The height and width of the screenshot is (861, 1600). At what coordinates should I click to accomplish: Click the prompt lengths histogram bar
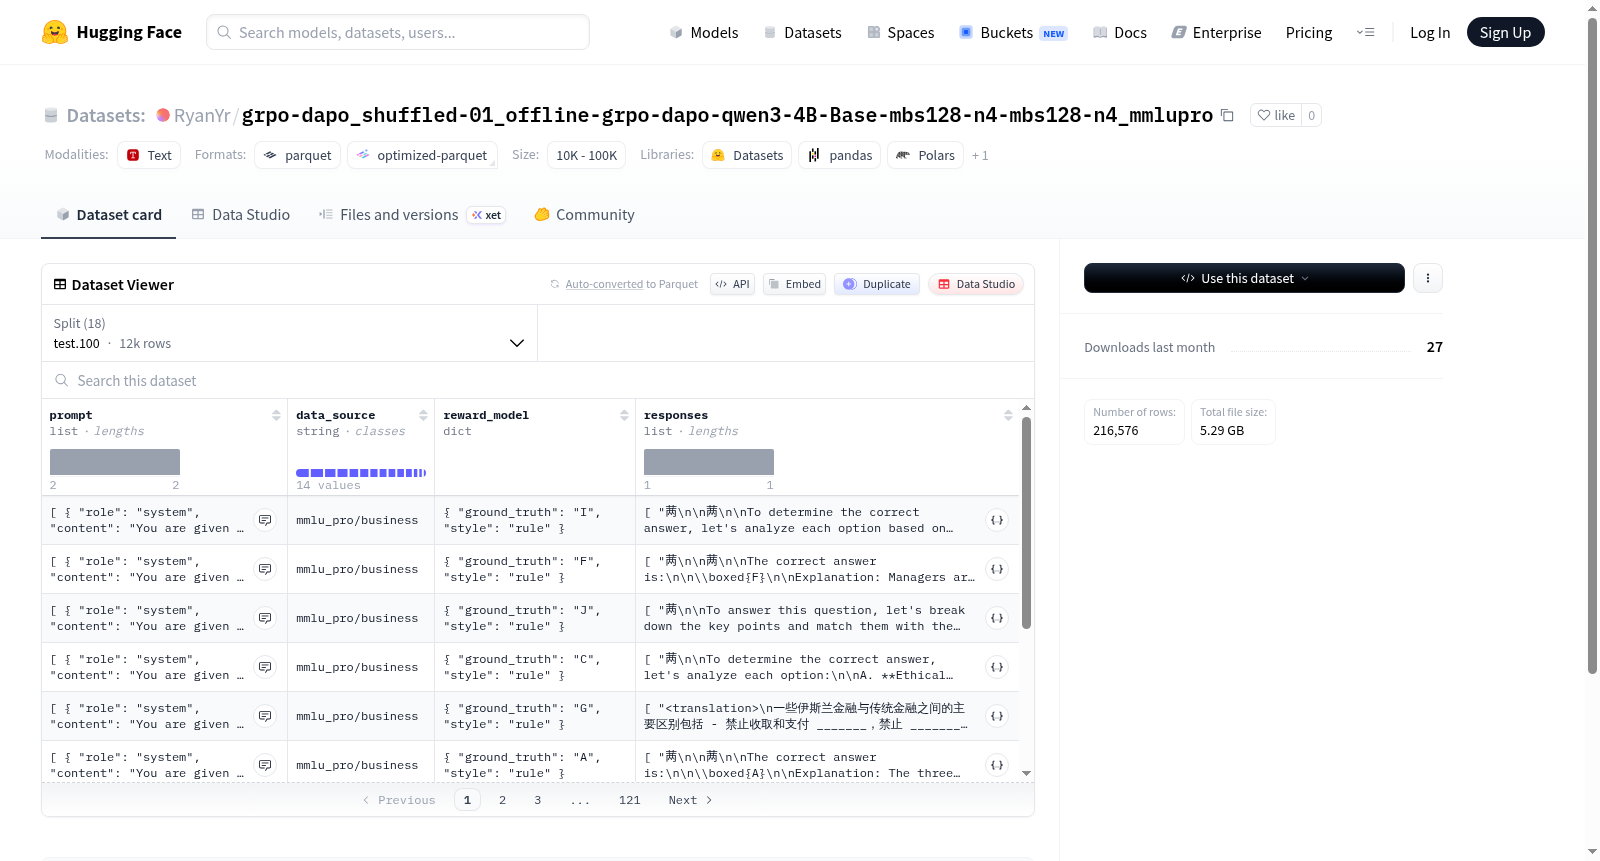(115, 462)
